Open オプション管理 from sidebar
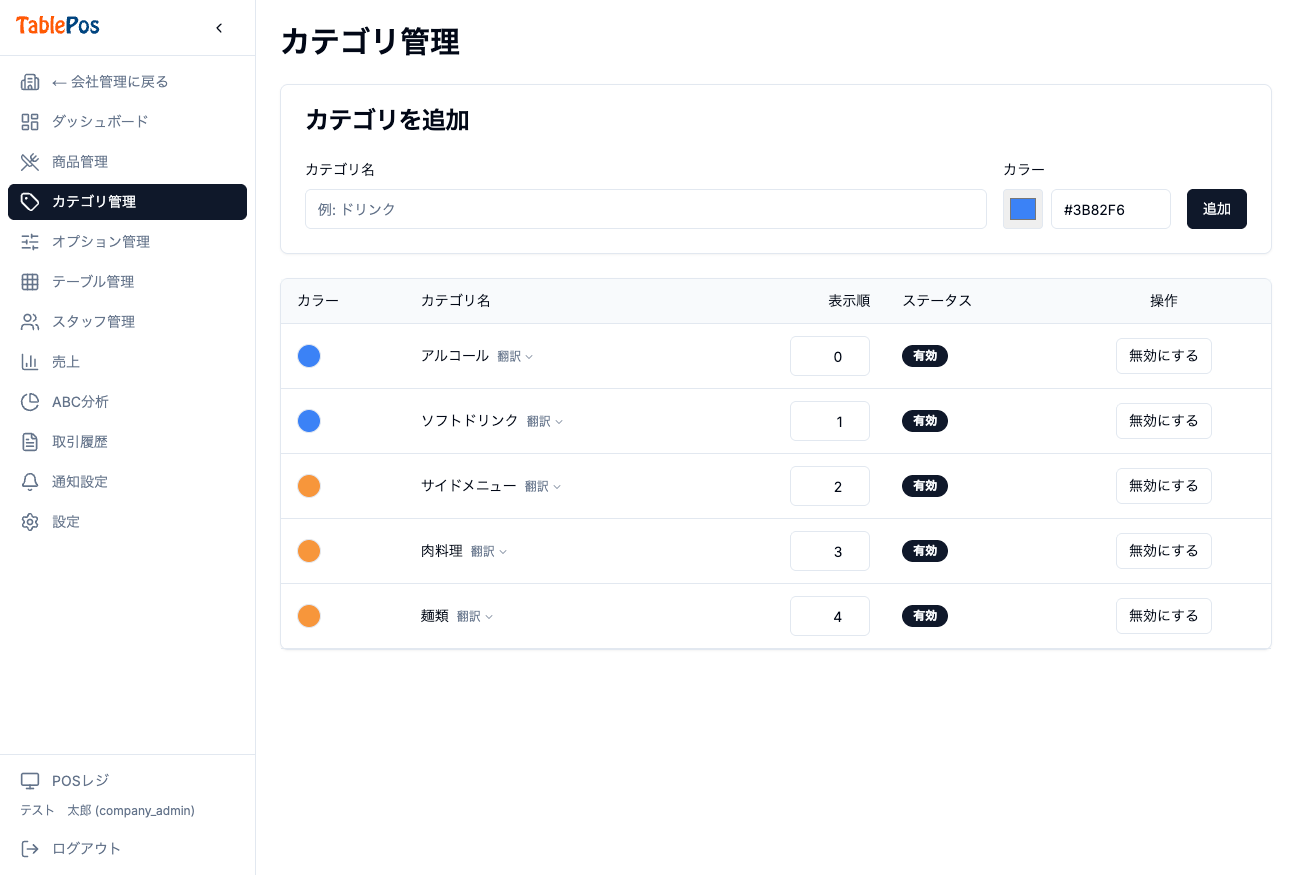1296x875 pixels. click(x=127, y=242)
